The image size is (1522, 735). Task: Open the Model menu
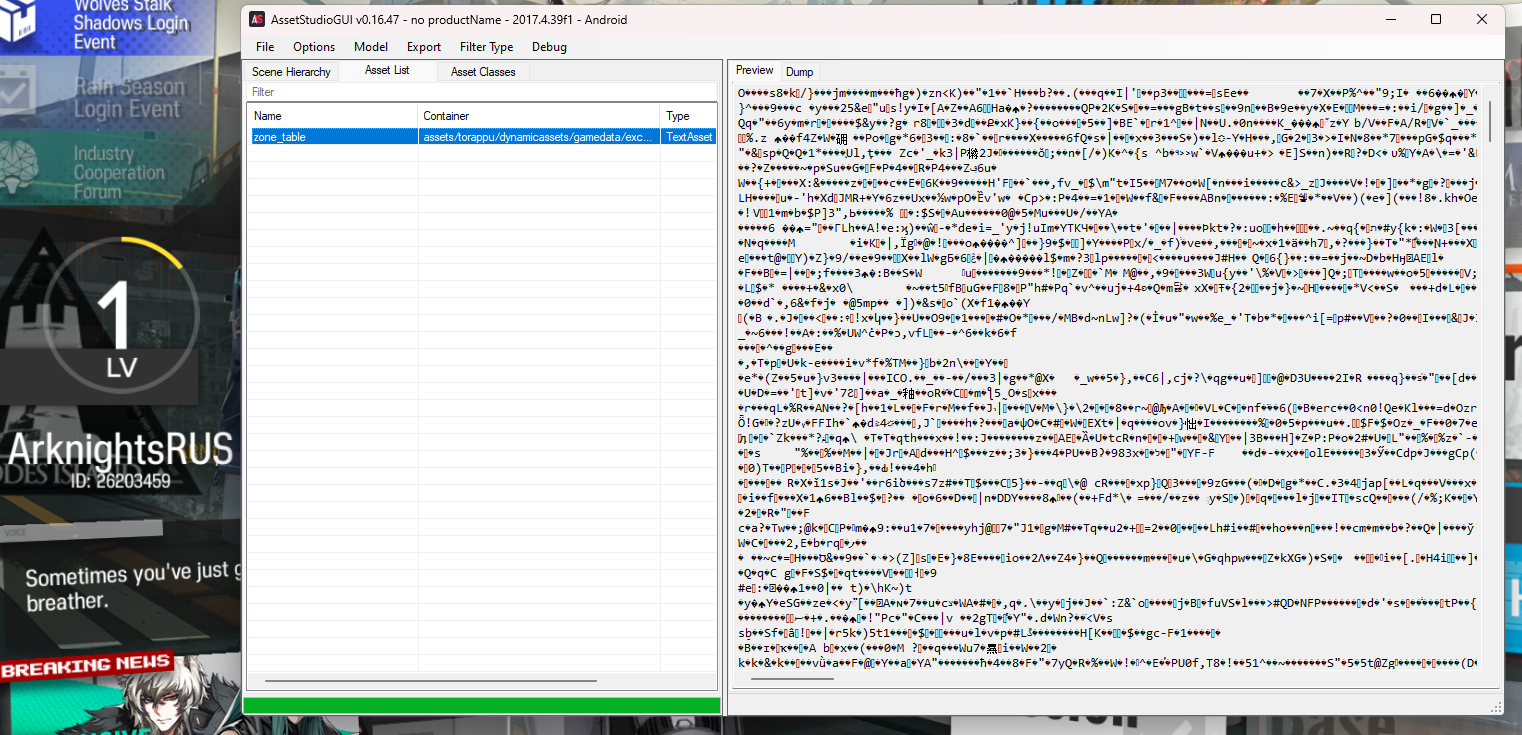pos(371,47)
